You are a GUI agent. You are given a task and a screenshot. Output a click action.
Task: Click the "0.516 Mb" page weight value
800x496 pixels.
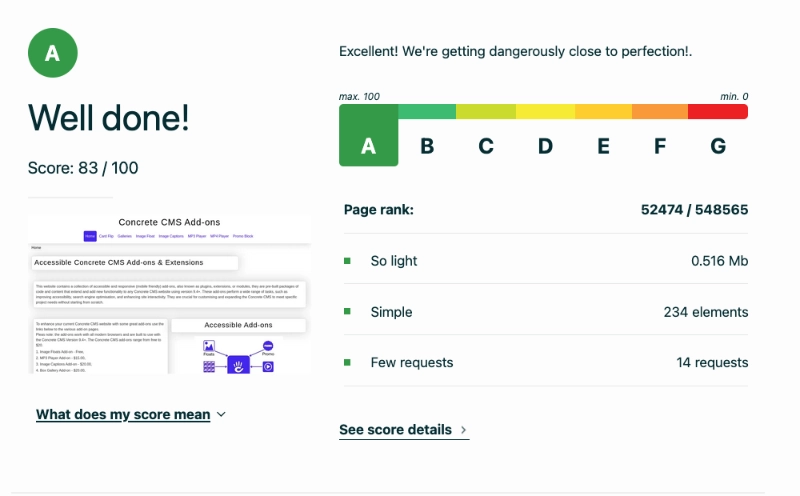[x=719, y=261]
